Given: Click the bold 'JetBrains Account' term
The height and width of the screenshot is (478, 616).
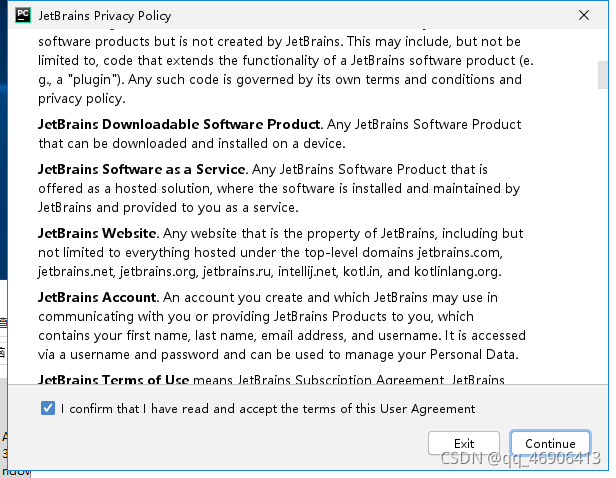Looking at the screenshot, I should tap(97, 297).
